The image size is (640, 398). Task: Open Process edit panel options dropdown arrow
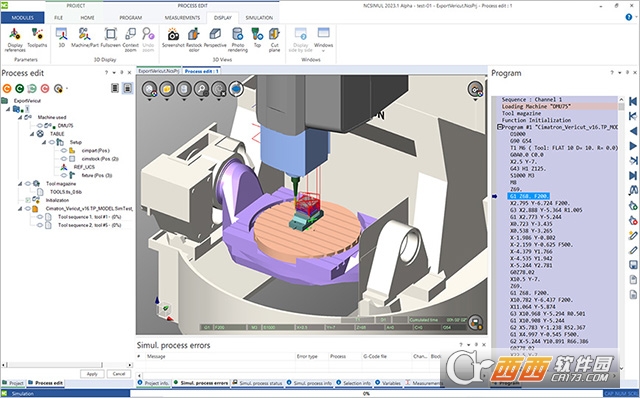[113, 73]
